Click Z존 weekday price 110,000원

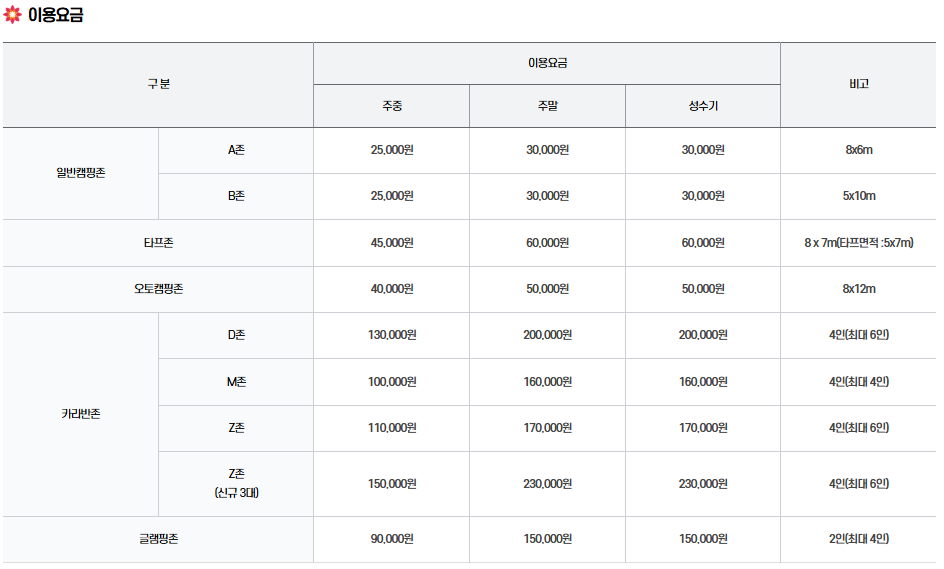tap(392, 428)
